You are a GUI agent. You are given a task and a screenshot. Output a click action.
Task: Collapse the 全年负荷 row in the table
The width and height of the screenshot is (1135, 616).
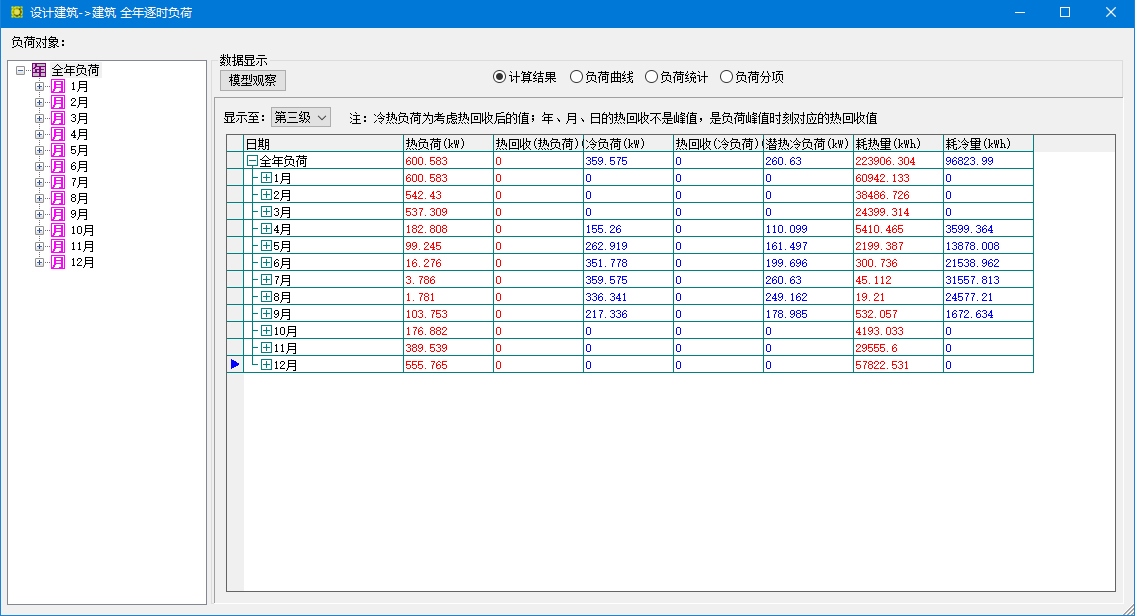coord(252,161)
